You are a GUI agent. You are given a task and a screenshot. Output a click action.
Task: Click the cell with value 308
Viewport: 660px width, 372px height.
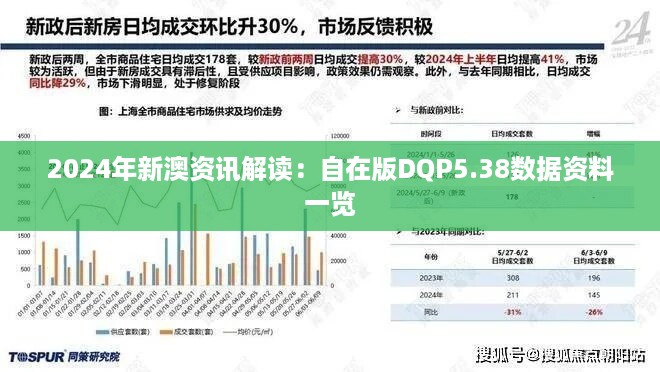[513, 278]
